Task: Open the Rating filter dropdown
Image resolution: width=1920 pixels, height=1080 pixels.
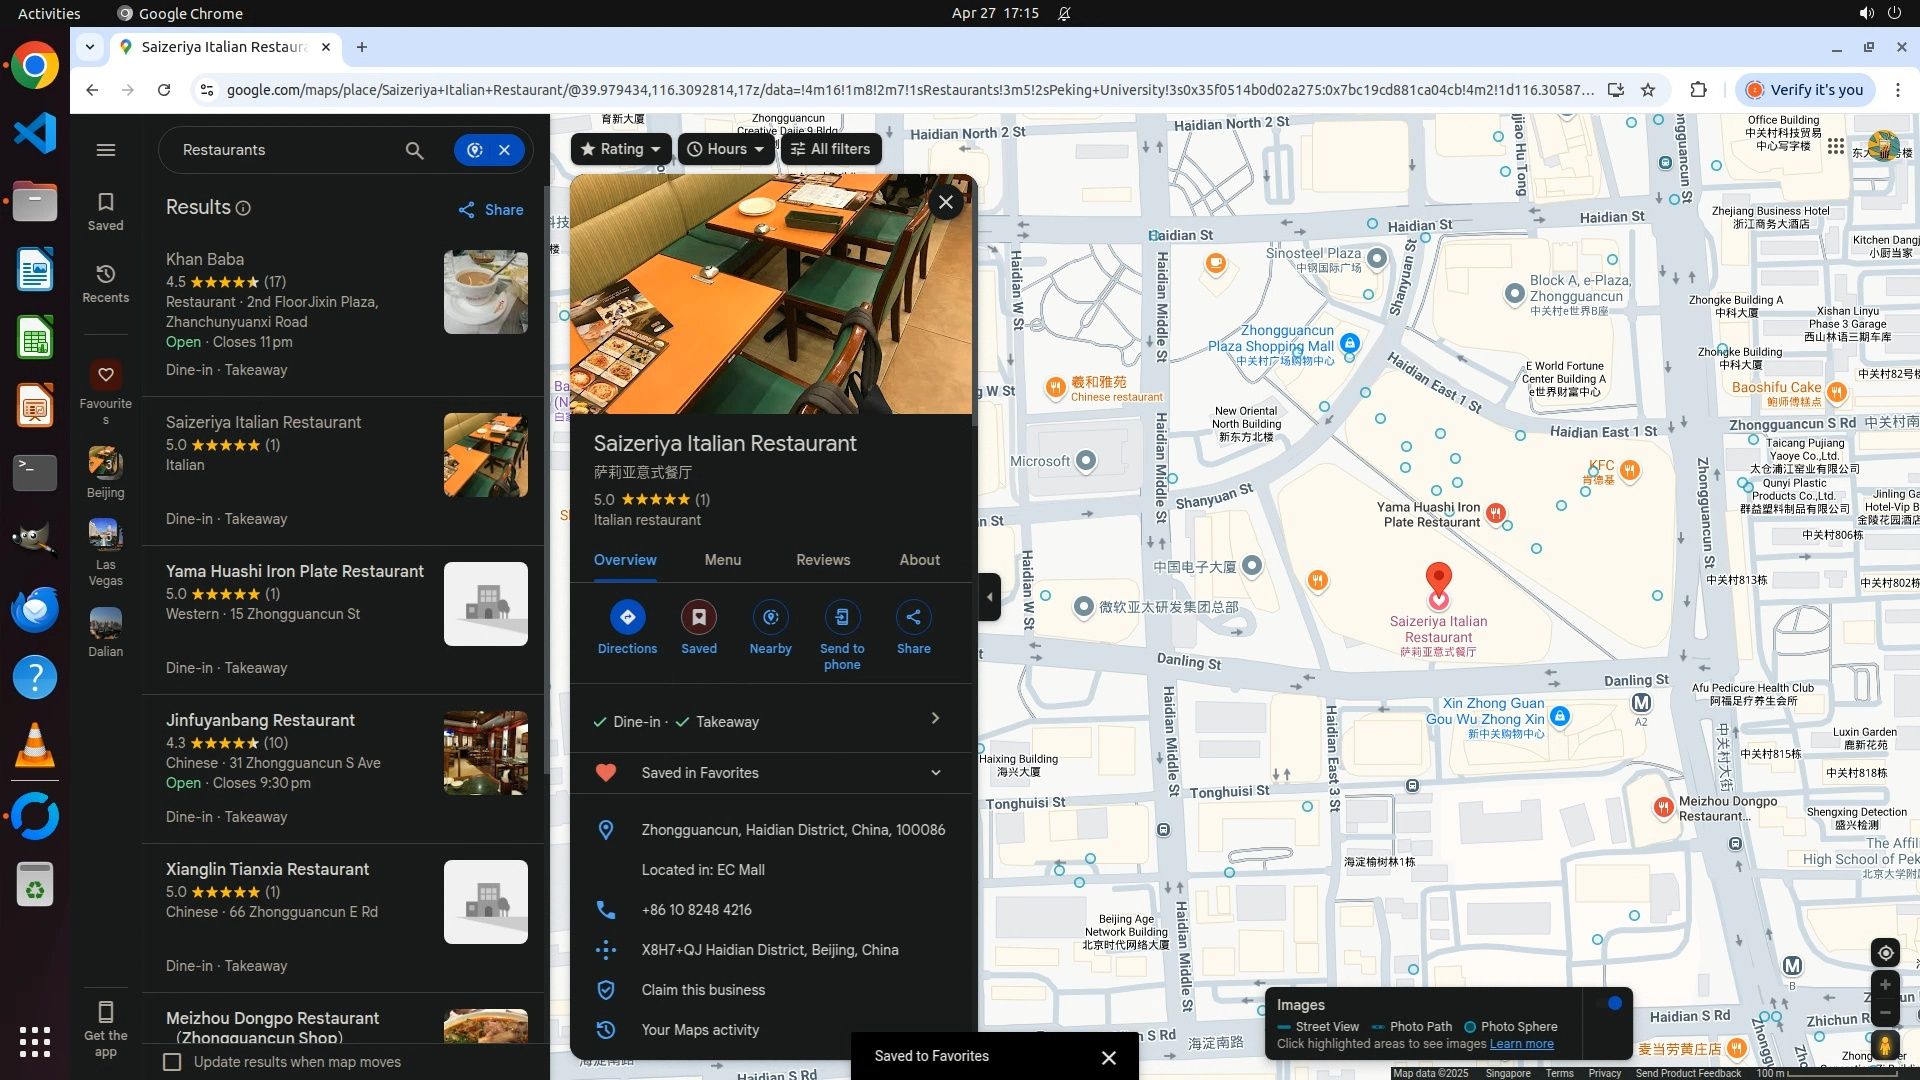Action: pos(621,149)
